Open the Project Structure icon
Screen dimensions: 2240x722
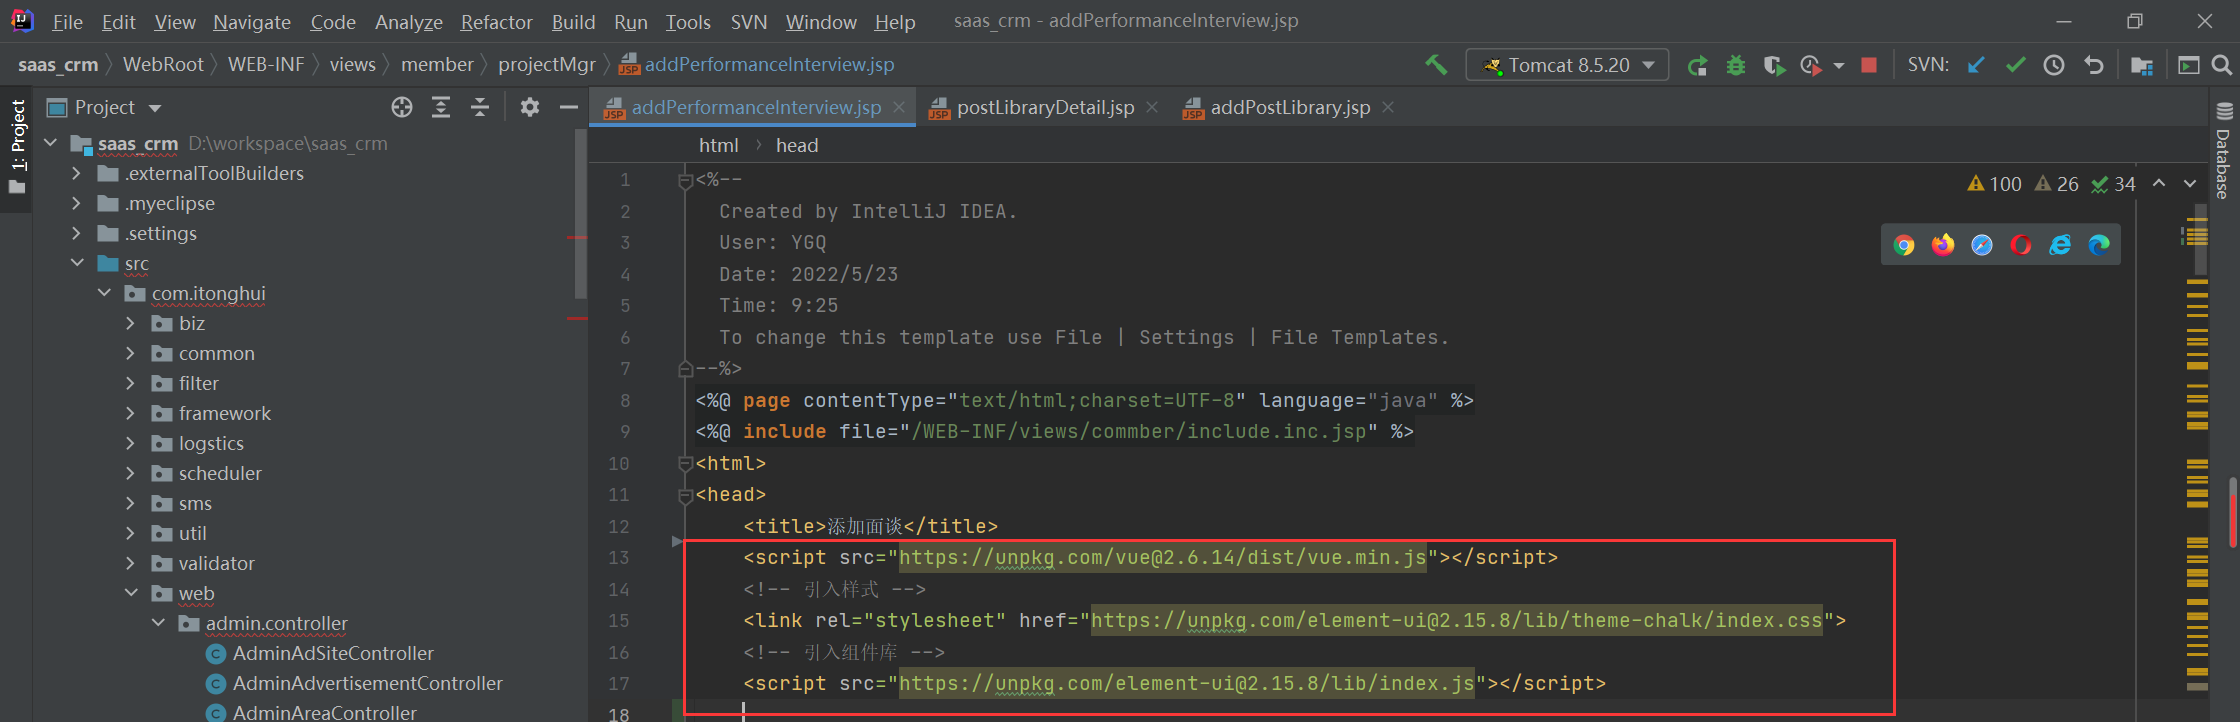2141,65
